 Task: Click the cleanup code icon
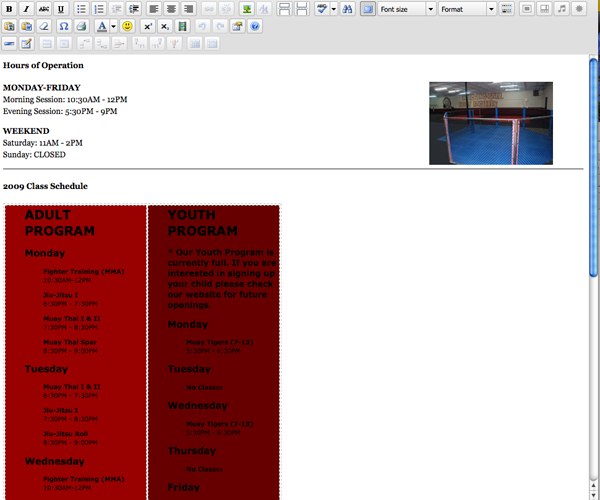click(x=264, y=9)
